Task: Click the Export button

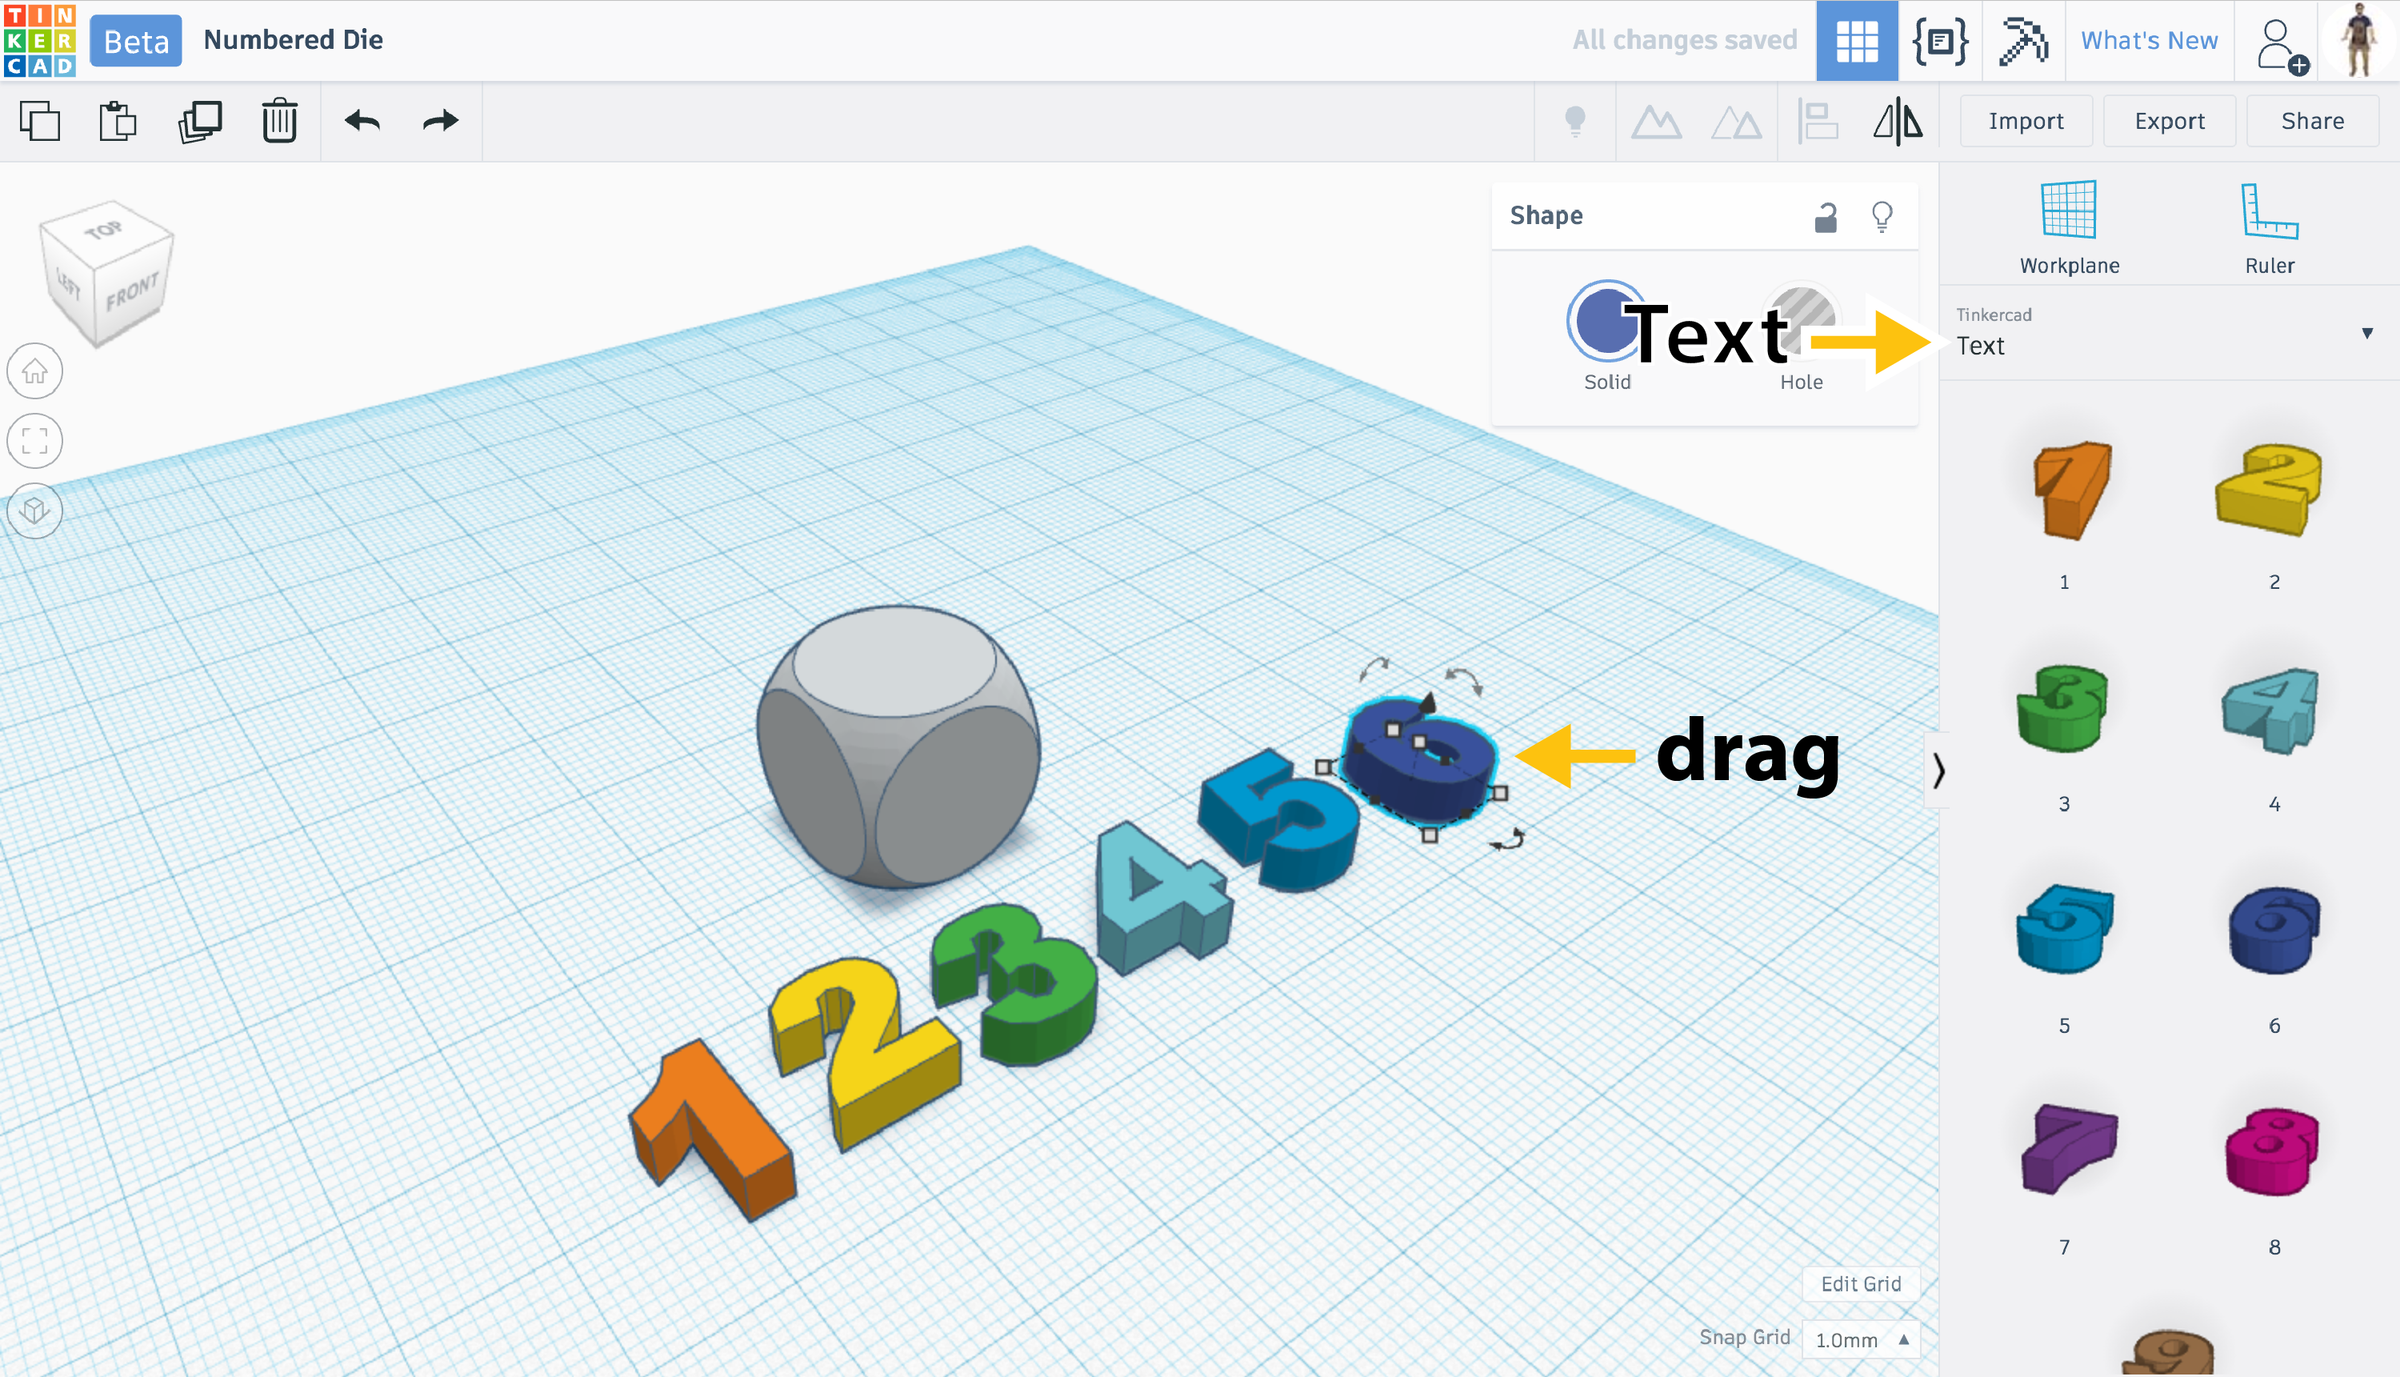Action: 2169,121
